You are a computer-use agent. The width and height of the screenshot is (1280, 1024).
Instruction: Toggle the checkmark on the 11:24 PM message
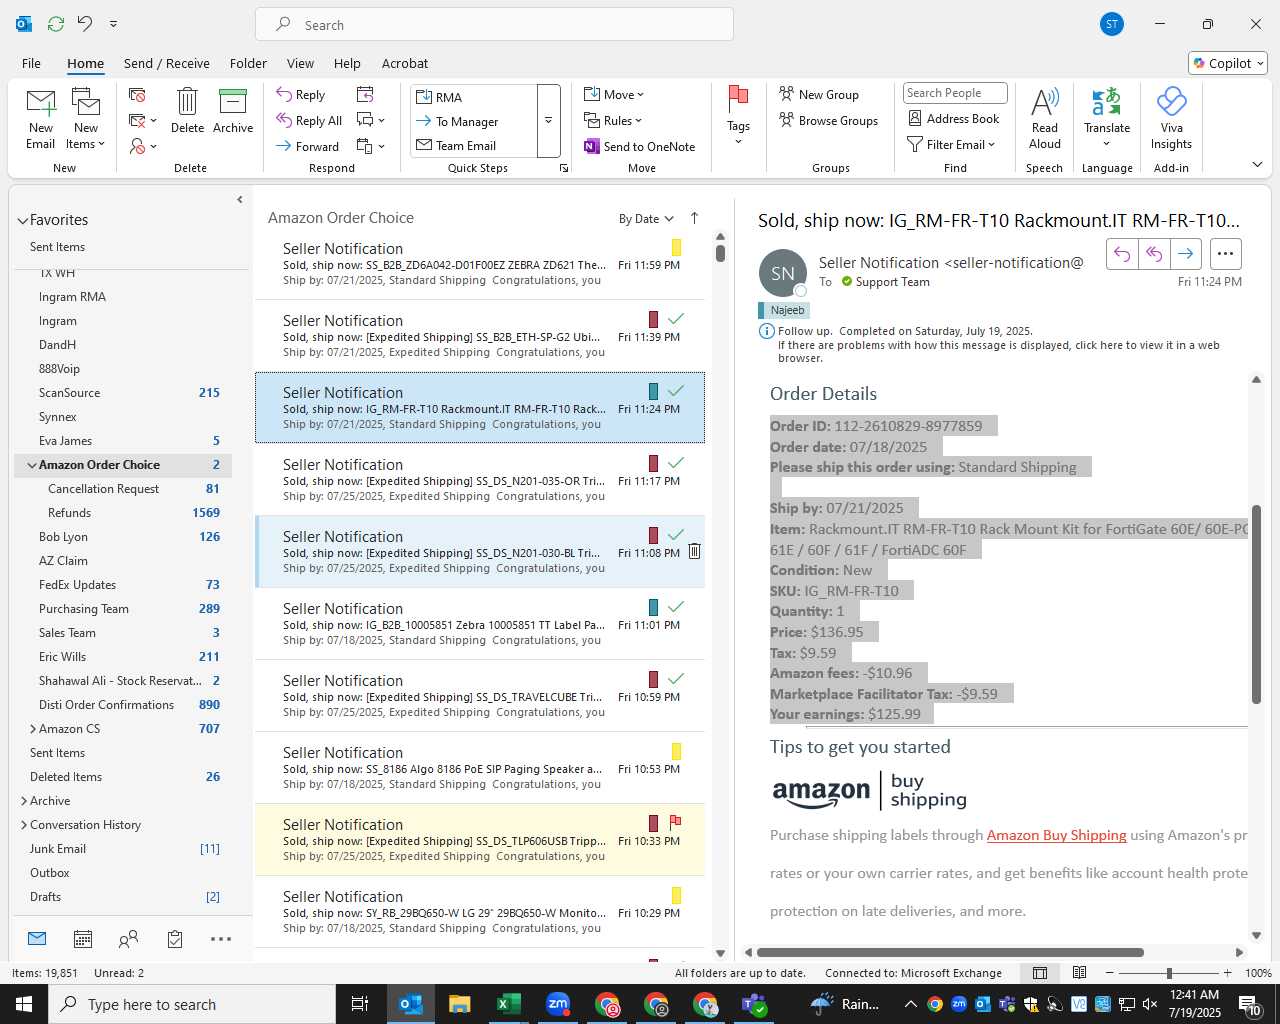click(676, 391)
